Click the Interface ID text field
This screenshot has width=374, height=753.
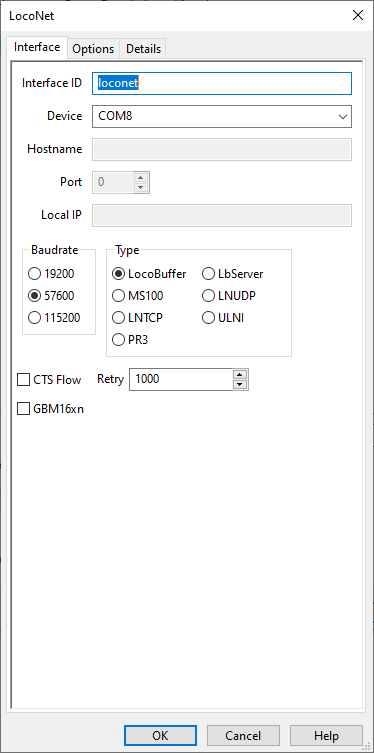222,83
